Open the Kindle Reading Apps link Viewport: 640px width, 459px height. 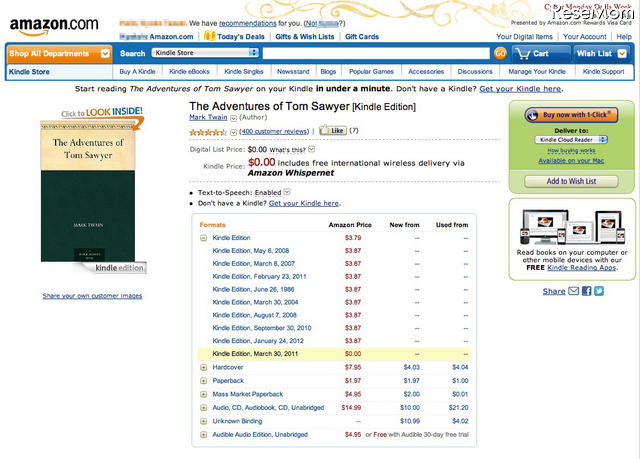point(582,268)
